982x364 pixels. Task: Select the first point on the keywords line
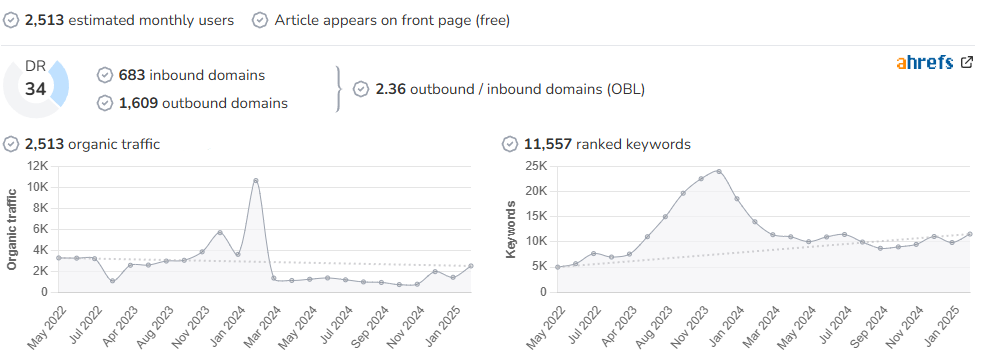pos(557,267)
